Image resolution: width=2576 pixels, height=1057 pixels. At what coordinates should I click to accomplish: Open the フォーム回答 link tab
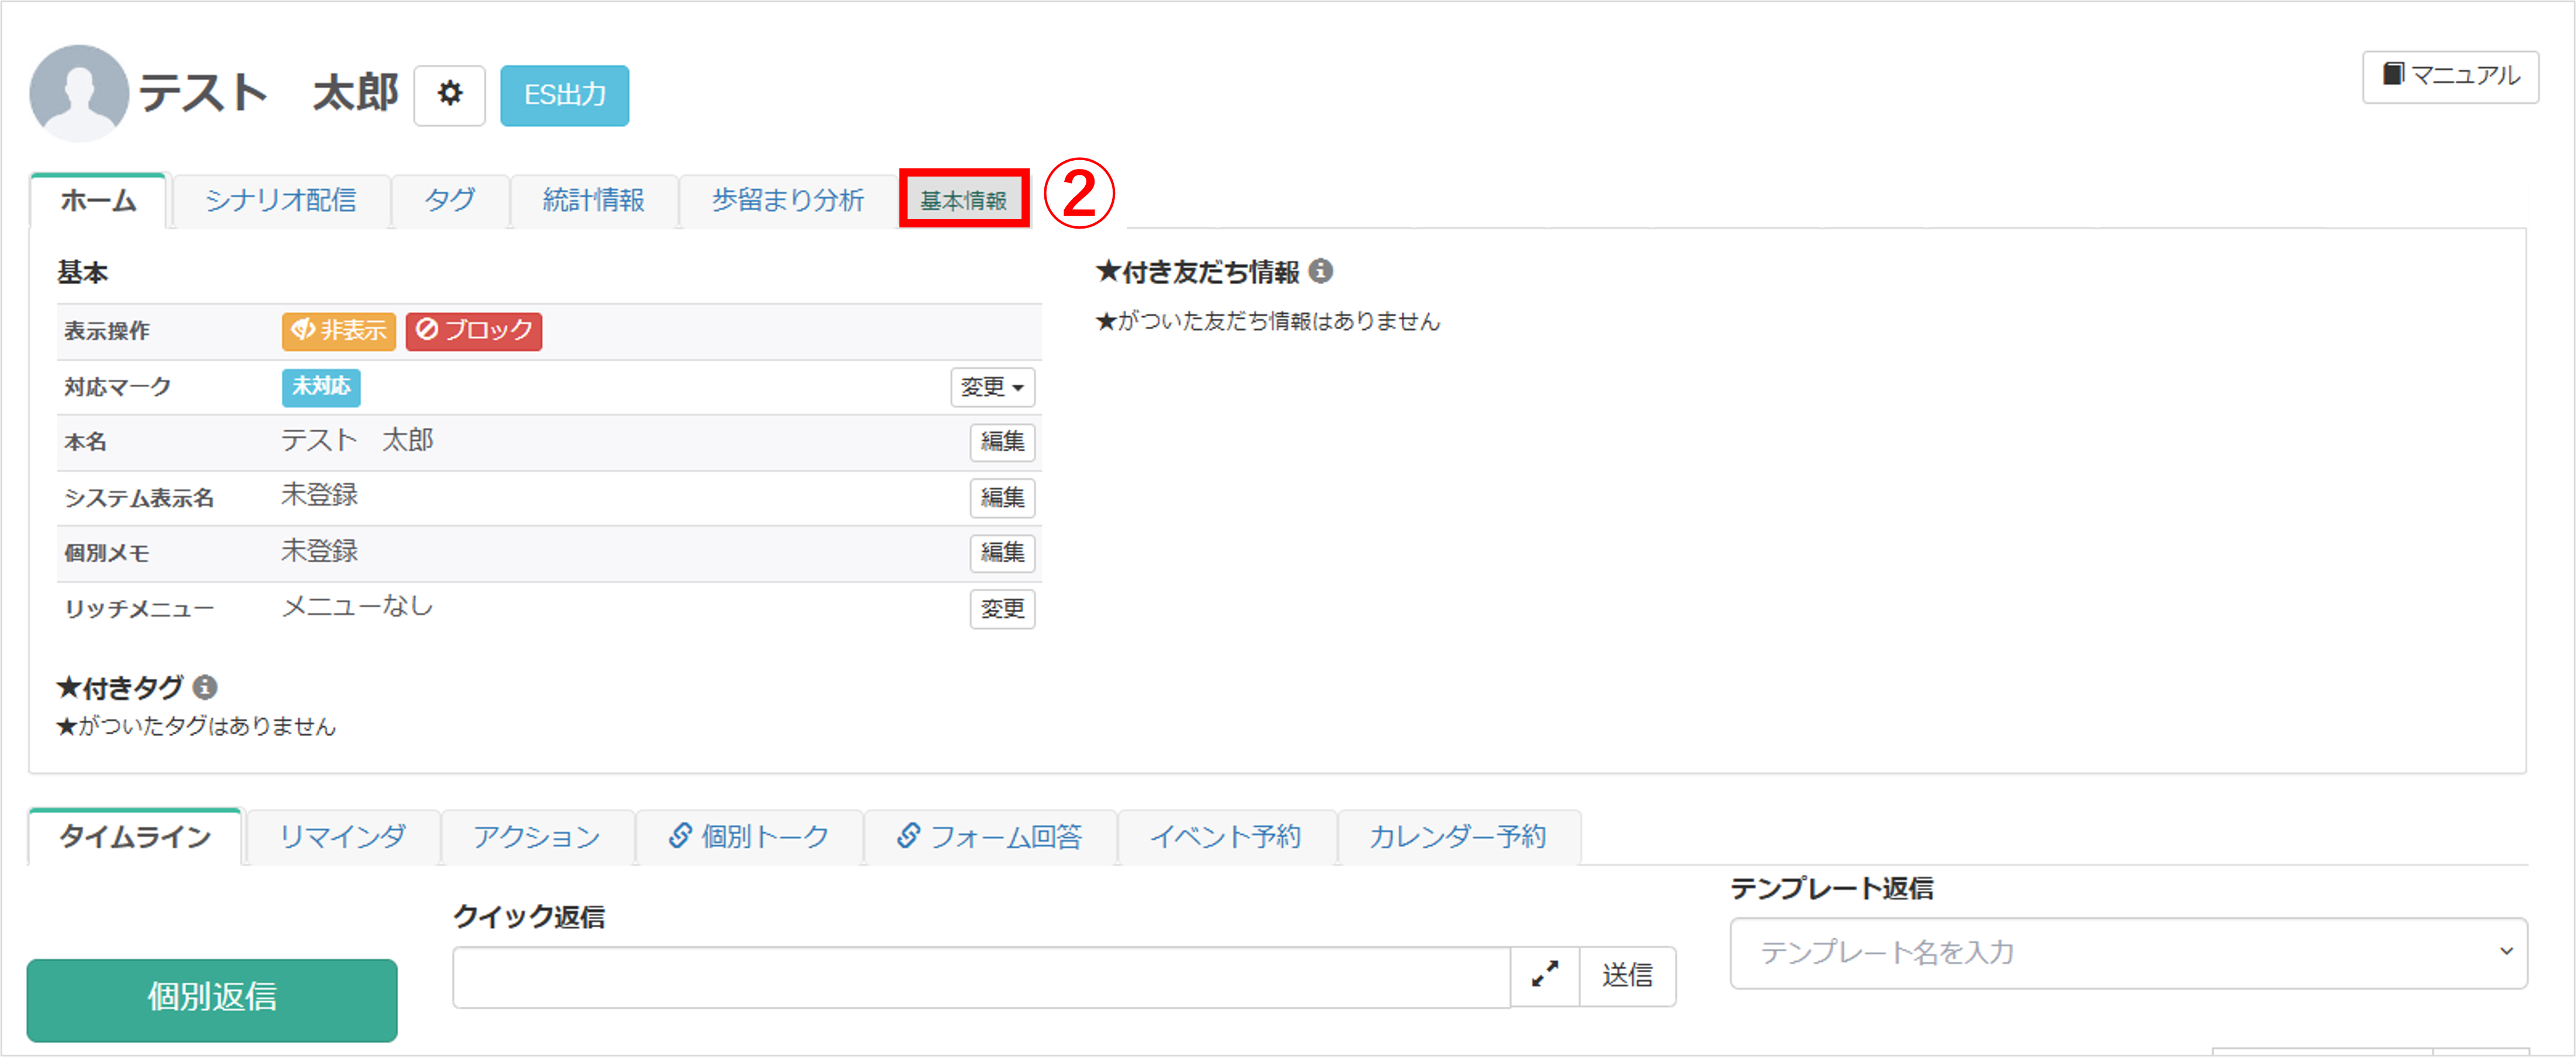[x=990, y=836]
